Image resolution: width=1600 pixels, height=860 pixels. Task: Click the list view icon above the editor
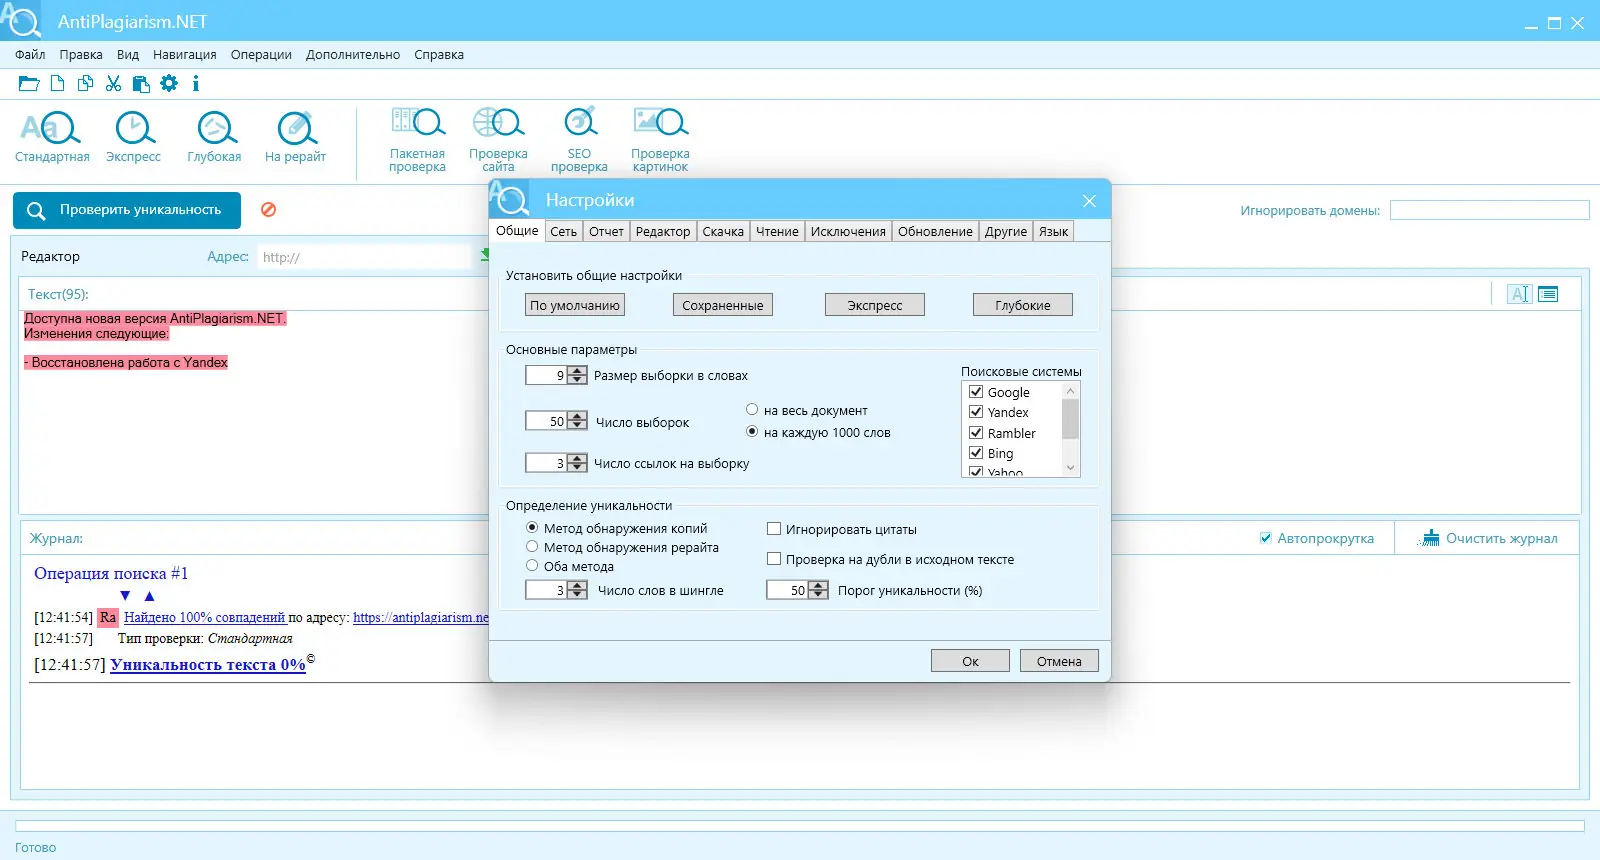tap(1548, 294)
